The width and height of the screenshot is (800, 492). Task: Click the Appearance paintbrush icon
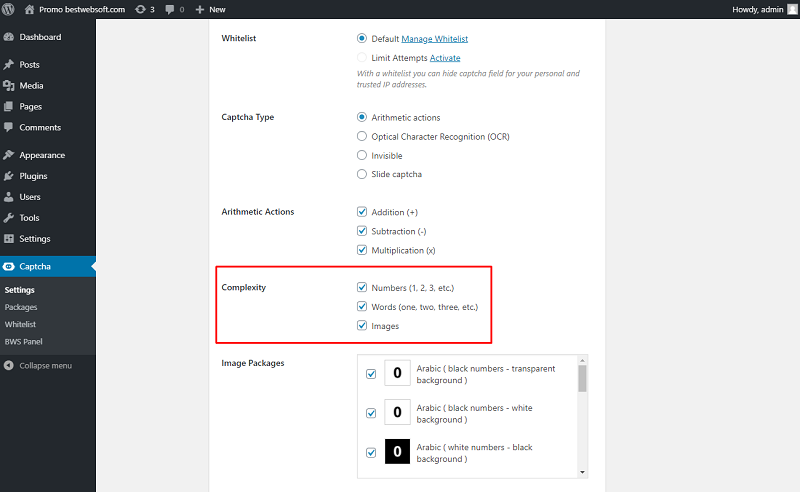9,155
